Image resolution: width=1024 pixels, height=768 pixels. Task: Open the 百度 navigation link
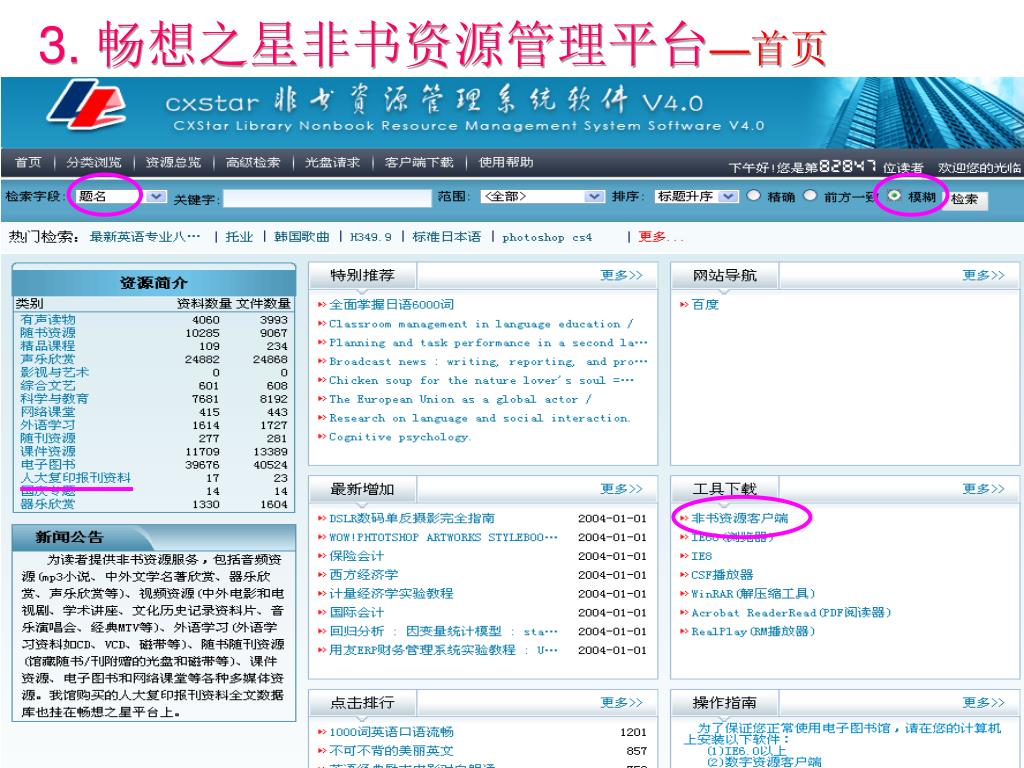tap(705, 304)
